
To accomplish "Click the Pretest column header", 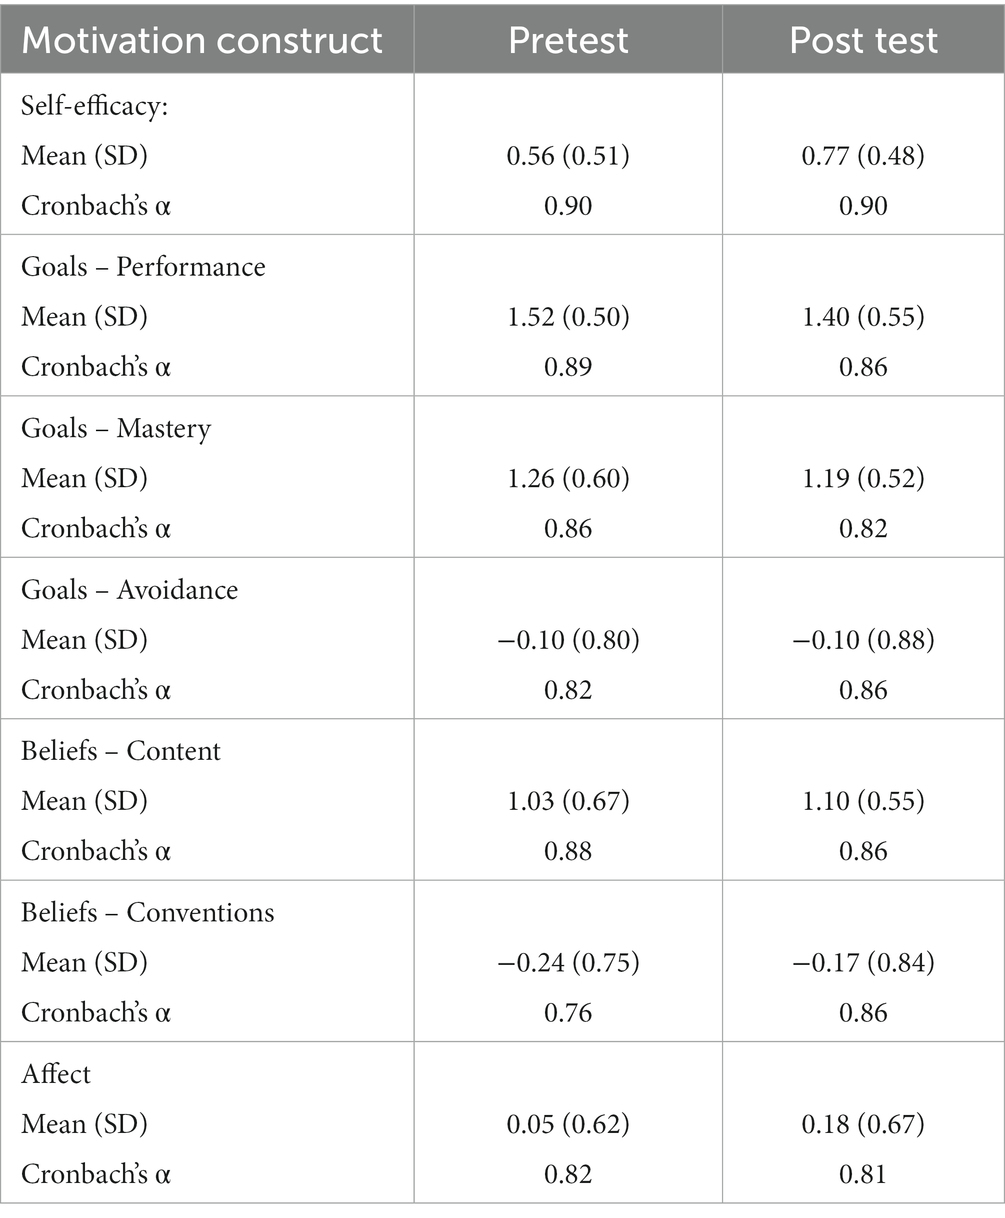I will pos(568,40).
